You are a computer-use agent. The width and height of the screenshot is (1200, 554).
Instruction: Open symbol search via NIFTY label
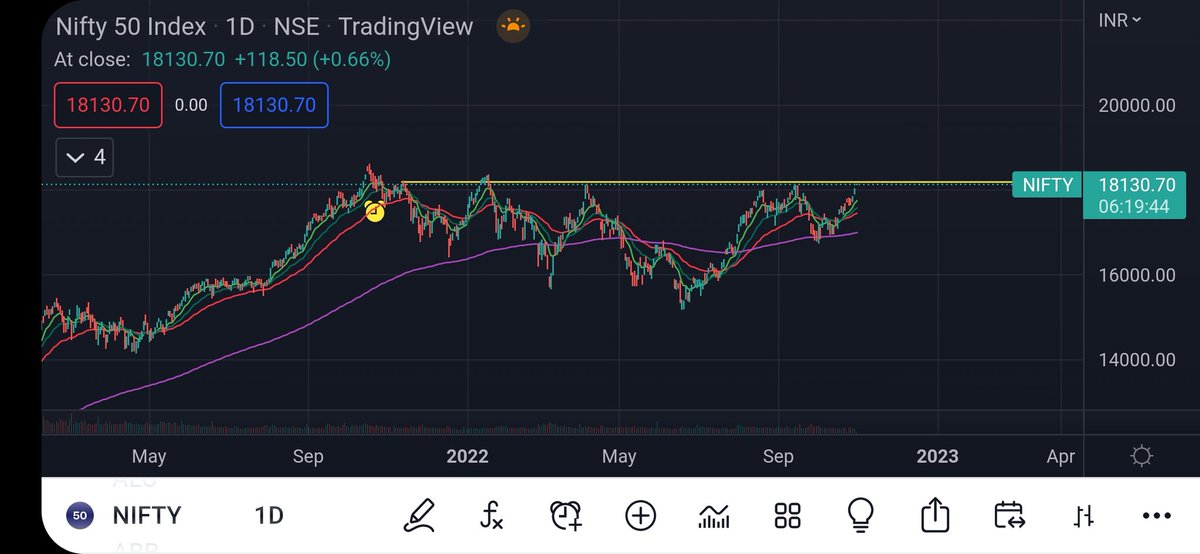[146, 516]
